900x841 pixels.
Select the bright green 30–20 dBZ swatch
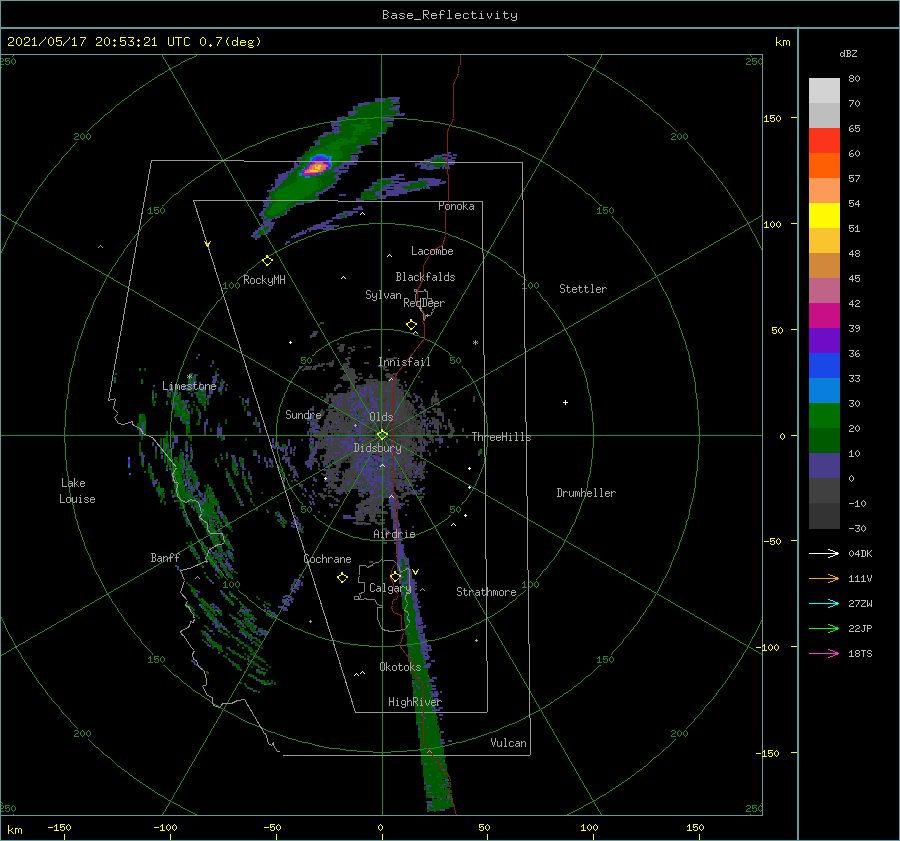tap(824, 416)
